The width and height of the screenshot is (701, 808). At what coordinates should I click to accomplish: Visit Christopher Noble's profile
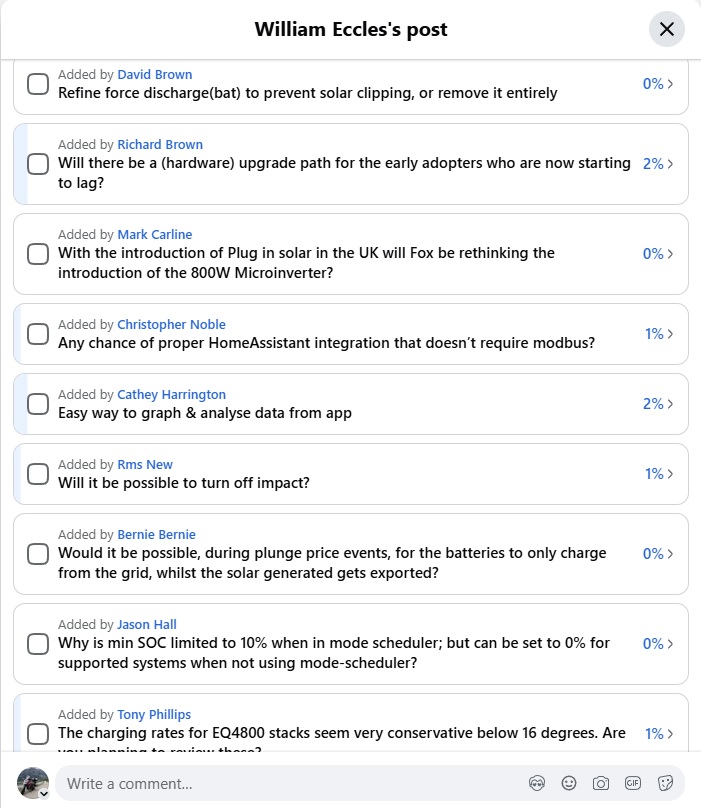(172, 325)
